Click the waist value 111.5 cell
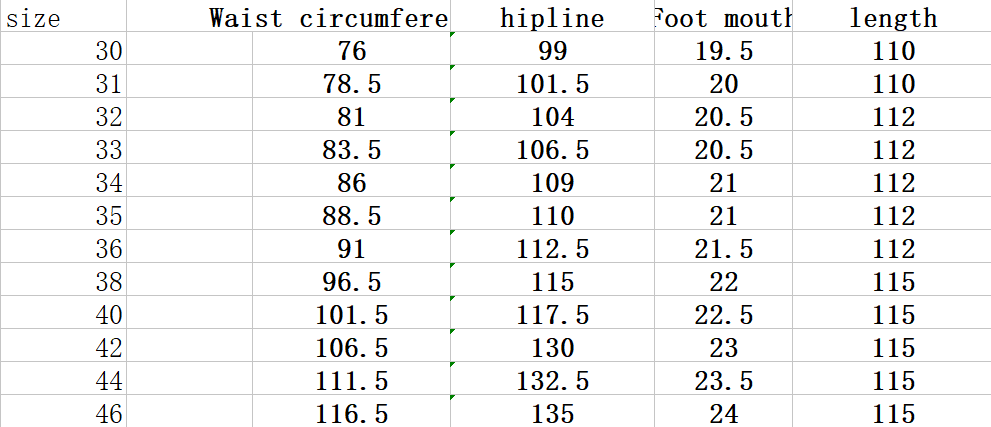 (x=352, y=381)
